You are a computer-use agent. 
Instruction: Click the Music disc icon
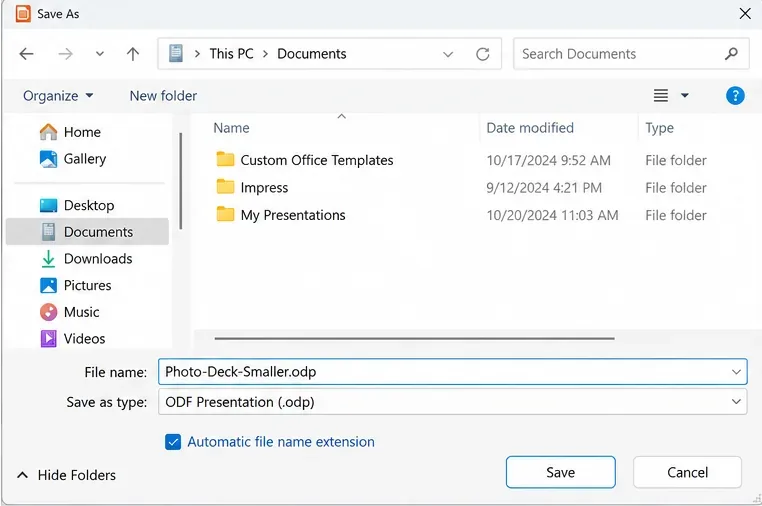pos(48,312)
